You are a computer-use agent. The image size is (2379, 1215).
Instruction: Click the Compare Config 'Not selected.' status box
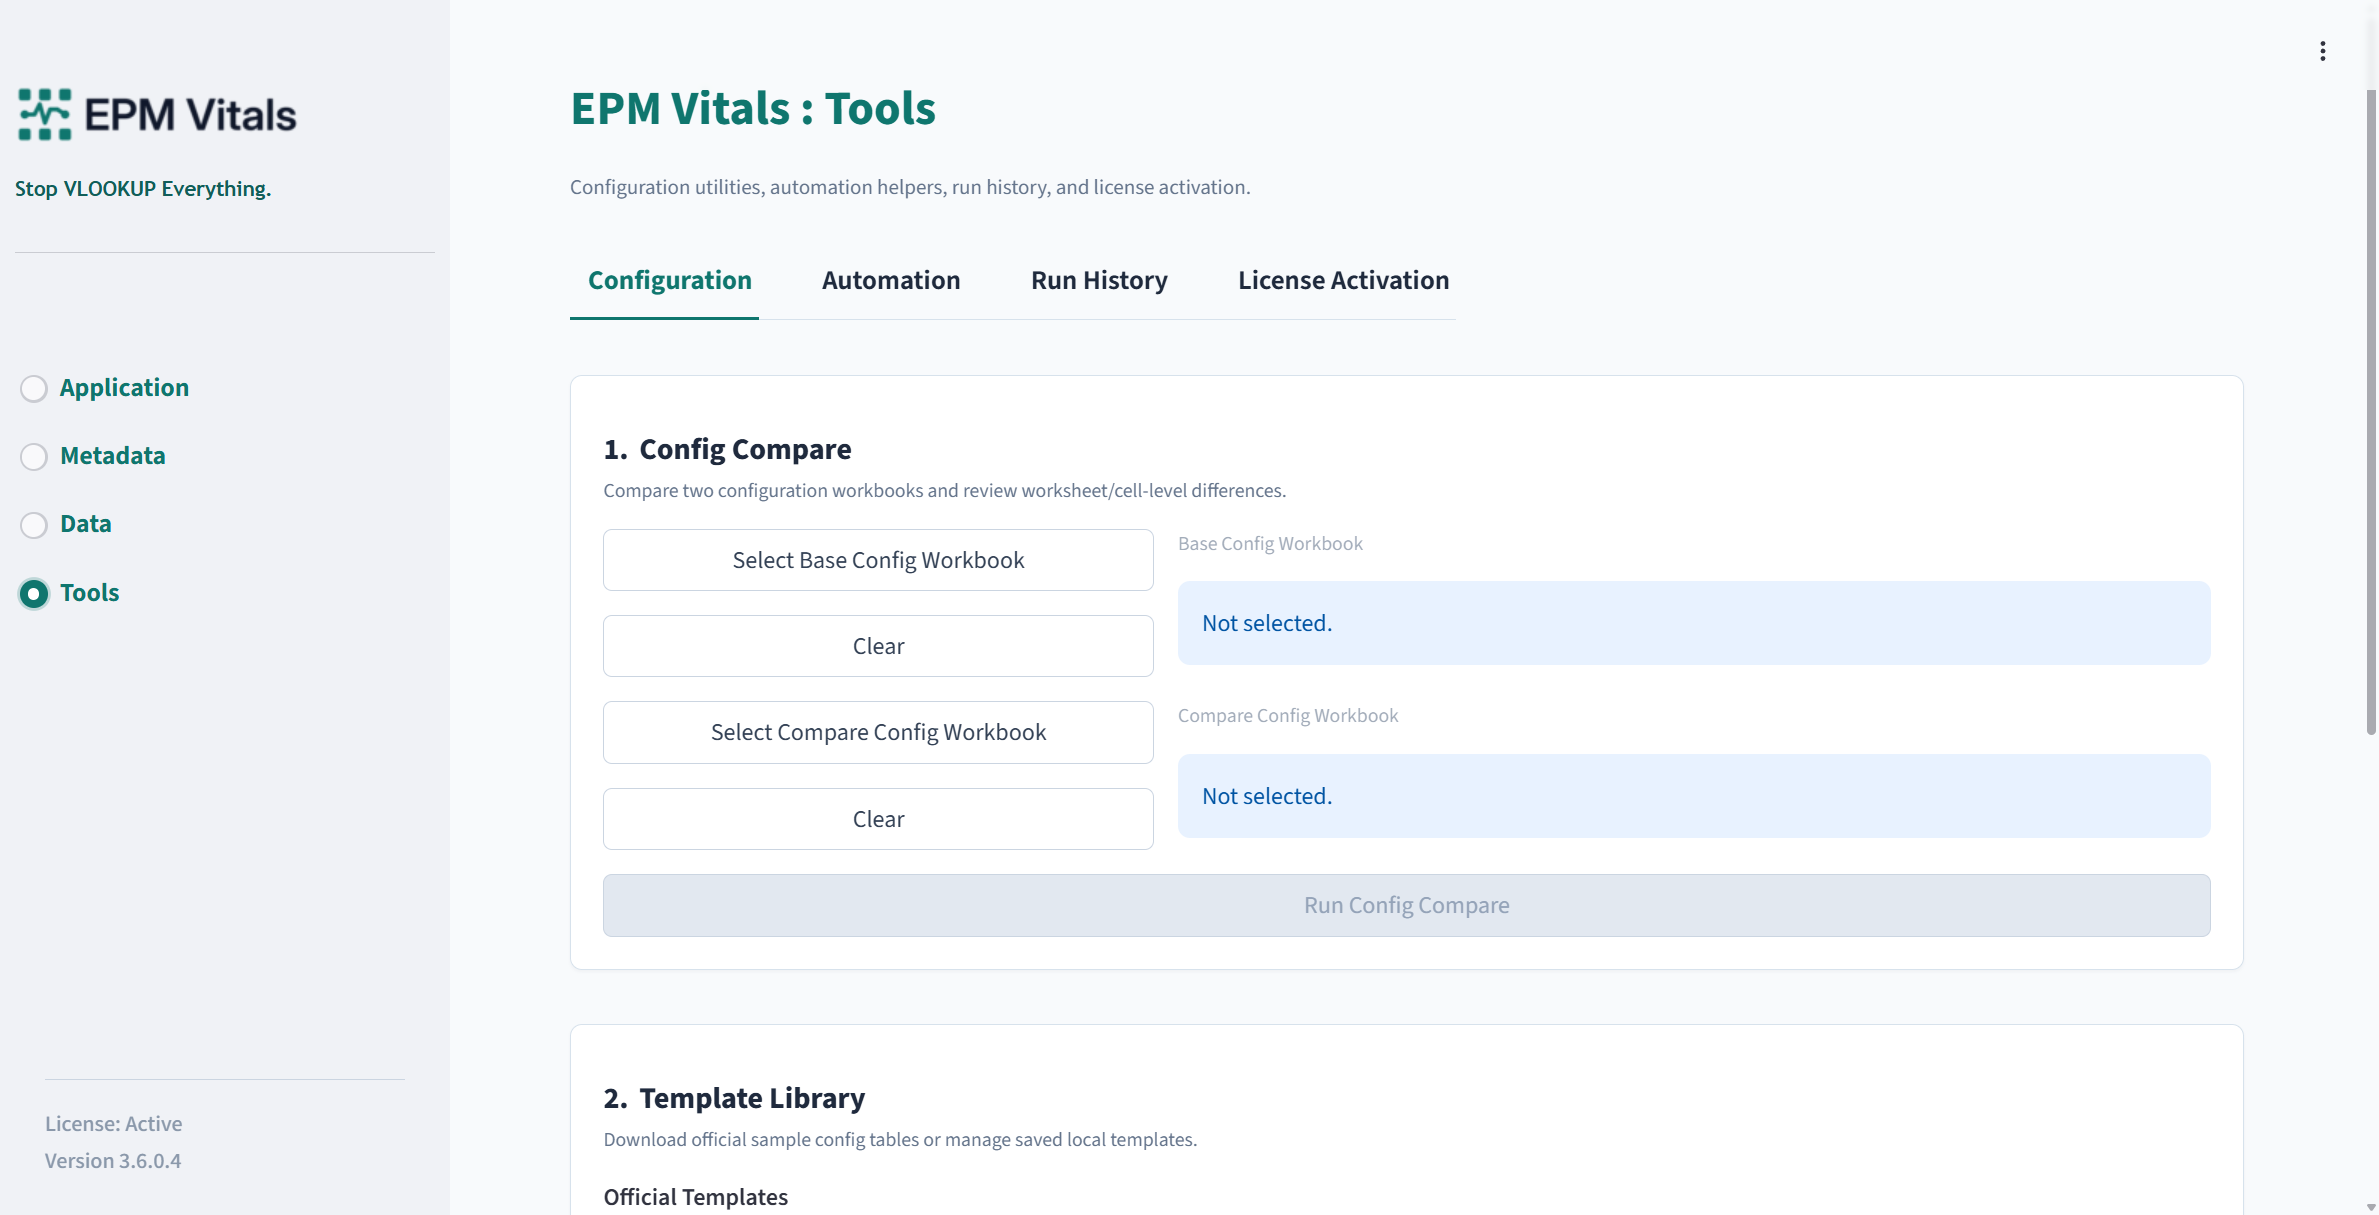[x=1694, y=796]
